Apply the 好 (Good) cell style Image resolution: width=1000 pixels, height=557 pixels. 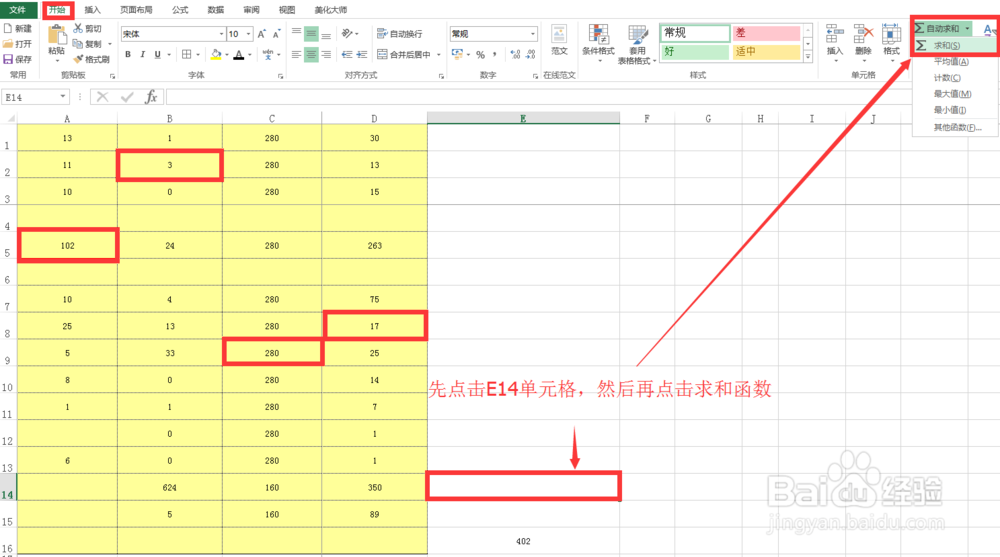pos(695,52)
